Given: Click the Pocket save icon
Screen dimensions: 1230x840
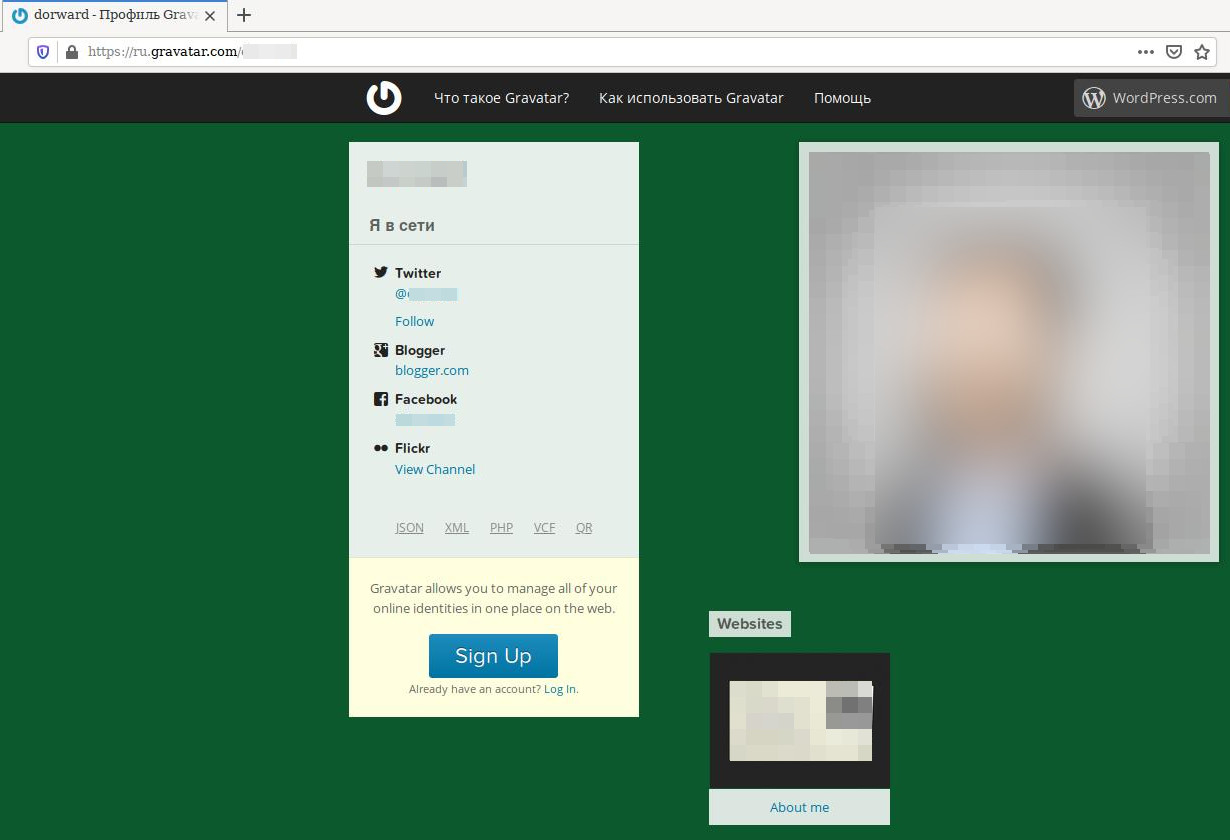Looking at the screenshot, I should click(1175, 52).
